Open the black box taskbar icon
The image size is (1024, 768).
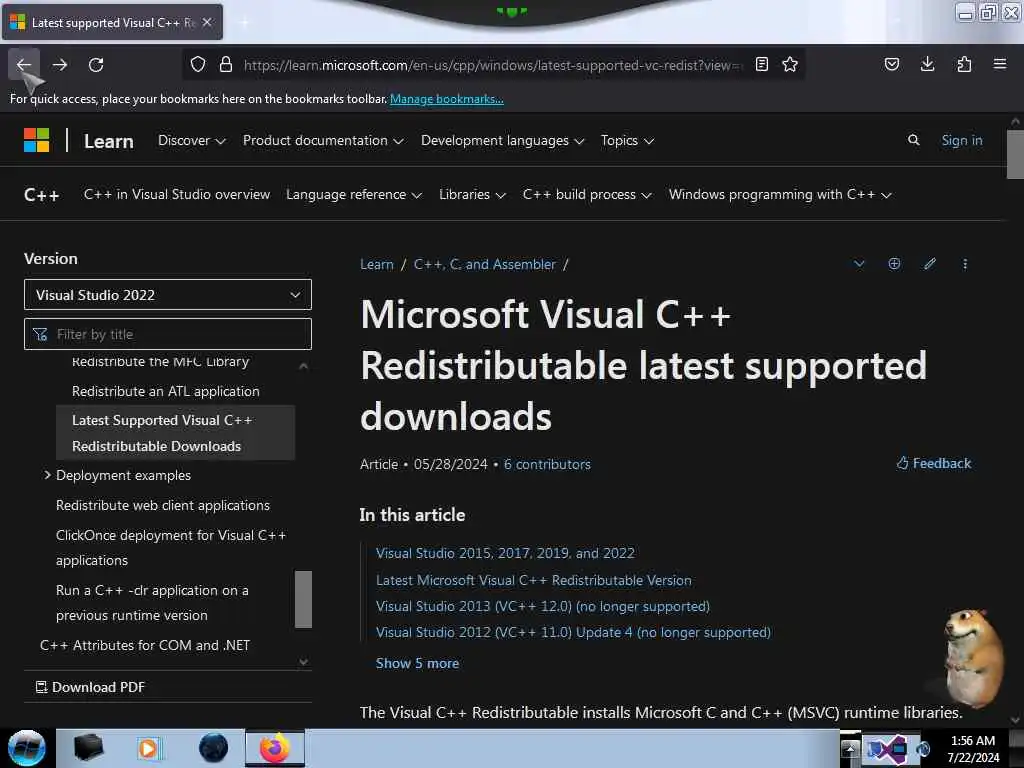89,748
